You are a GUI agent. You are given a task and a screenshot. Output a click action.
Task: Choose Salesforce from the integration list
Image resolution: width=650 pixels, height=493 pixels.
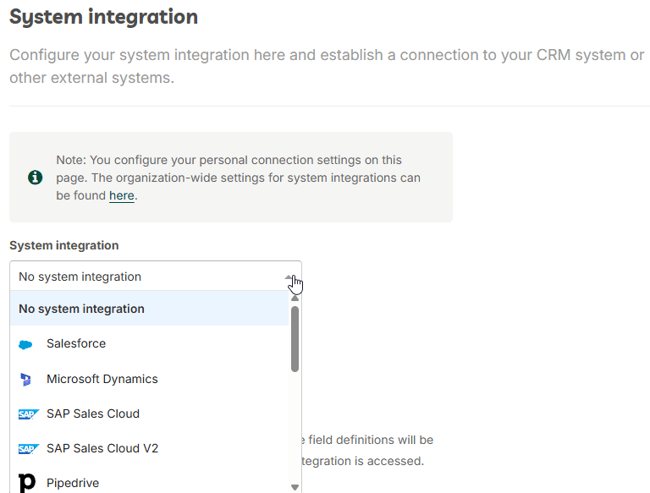[149, 343]
